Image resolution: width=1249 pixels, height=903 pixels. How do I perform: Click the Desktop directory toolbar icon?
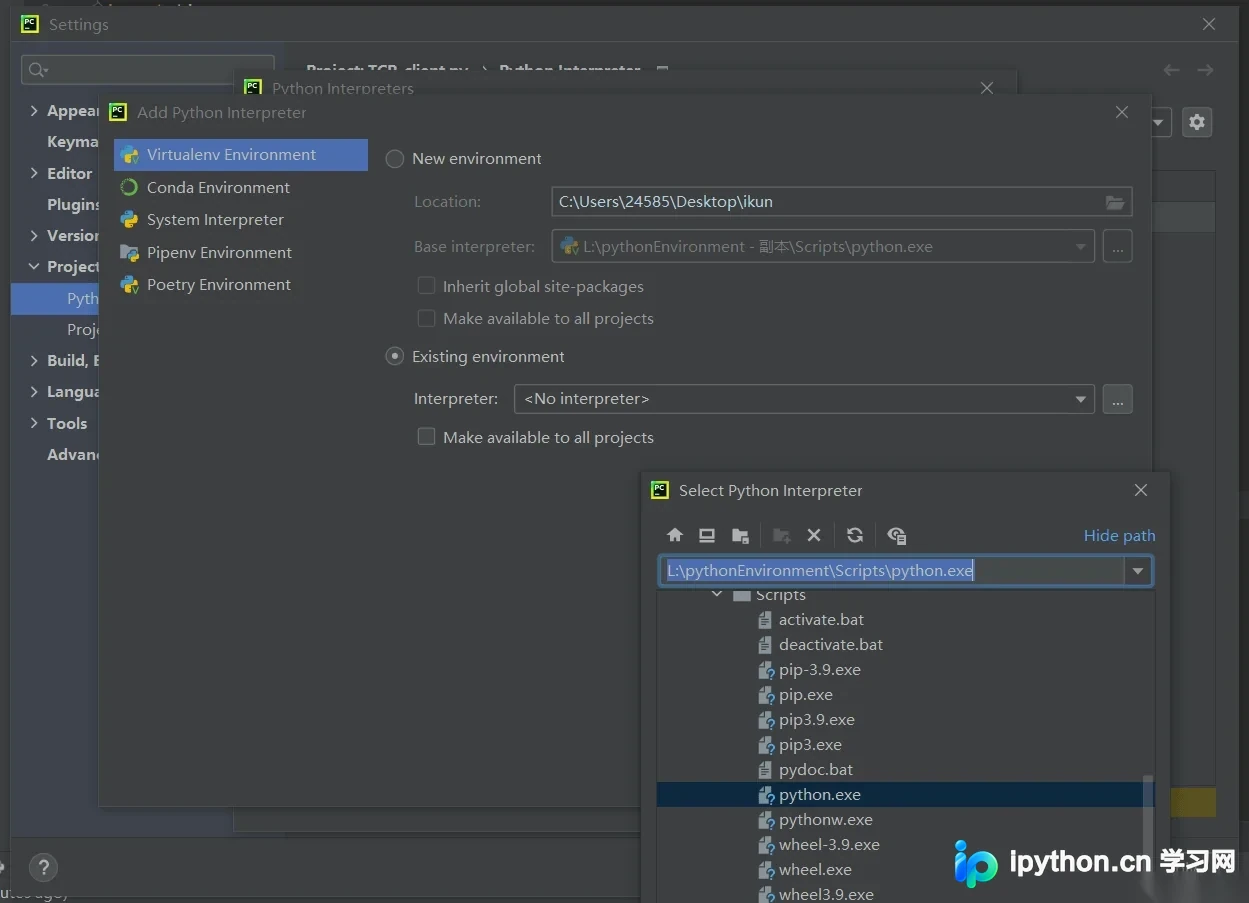tap(707, 535)
